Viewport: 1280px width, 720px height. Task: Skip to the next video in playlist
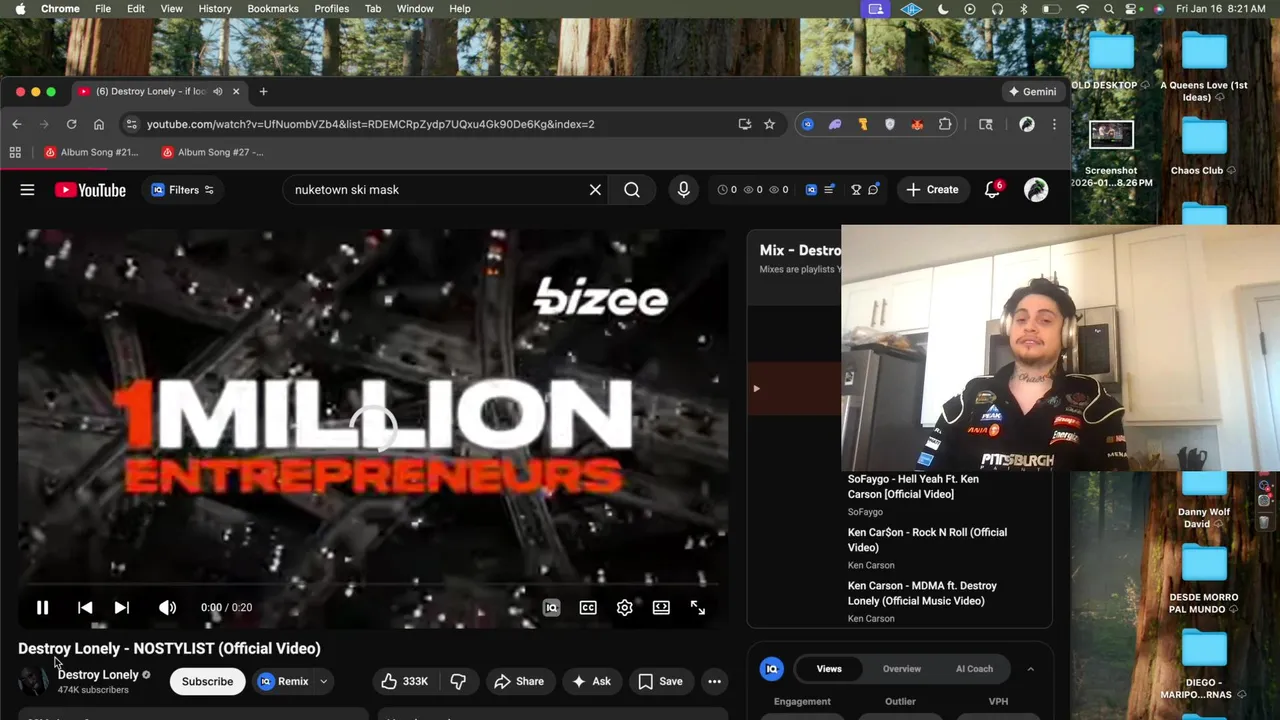click(x=121, y=607)
